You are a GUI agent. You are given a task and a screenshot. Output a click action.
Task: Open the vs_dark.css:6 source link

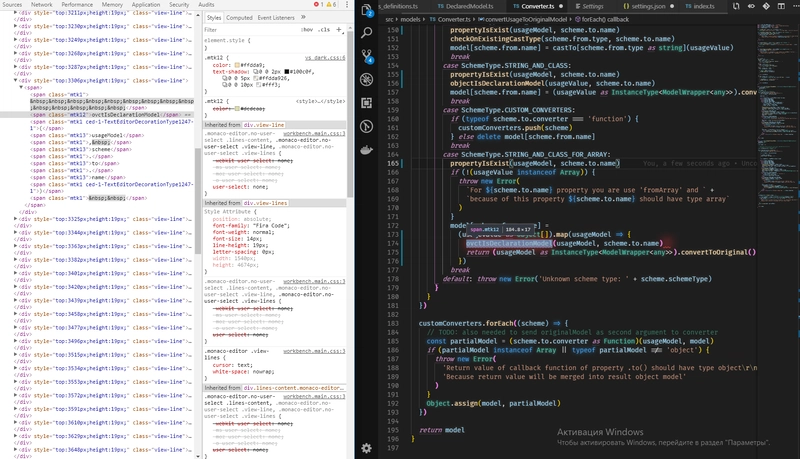[324, 60]
